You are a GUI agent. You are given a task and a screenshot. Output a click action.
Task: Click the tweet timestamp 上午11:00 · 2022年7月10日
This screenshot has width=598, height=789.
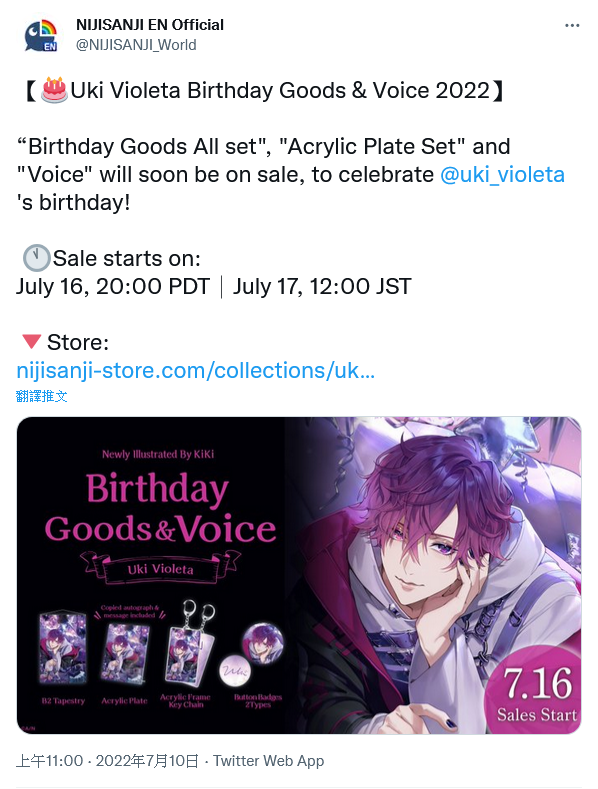107,761
